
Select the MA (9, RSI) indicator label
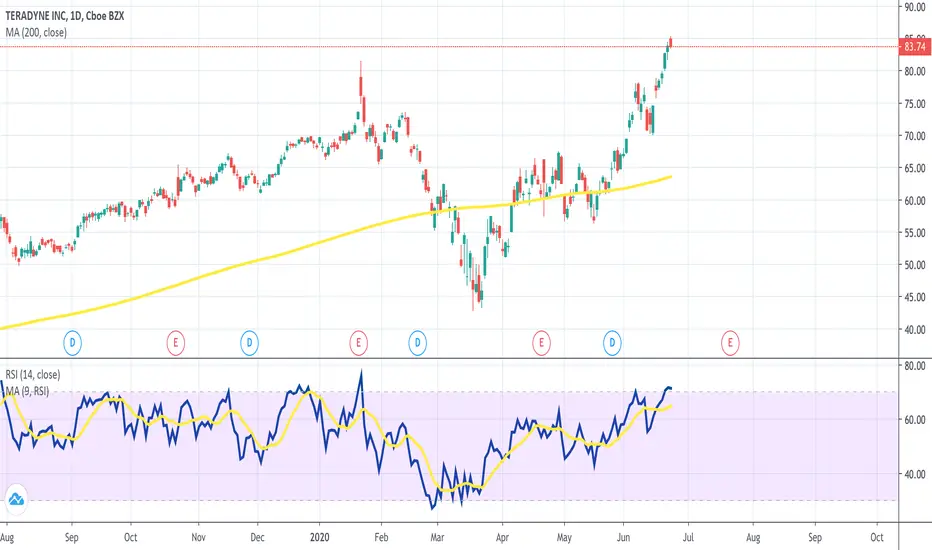click(27, 391)
